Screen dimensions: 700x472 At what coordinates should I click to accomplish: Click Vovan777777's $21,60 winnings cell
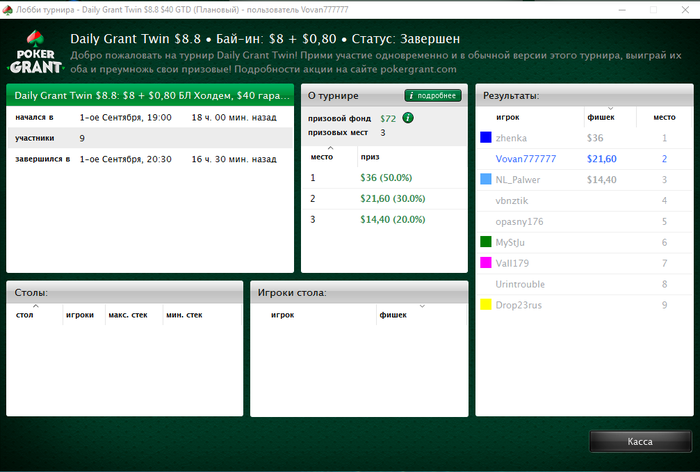coord(602,159)
